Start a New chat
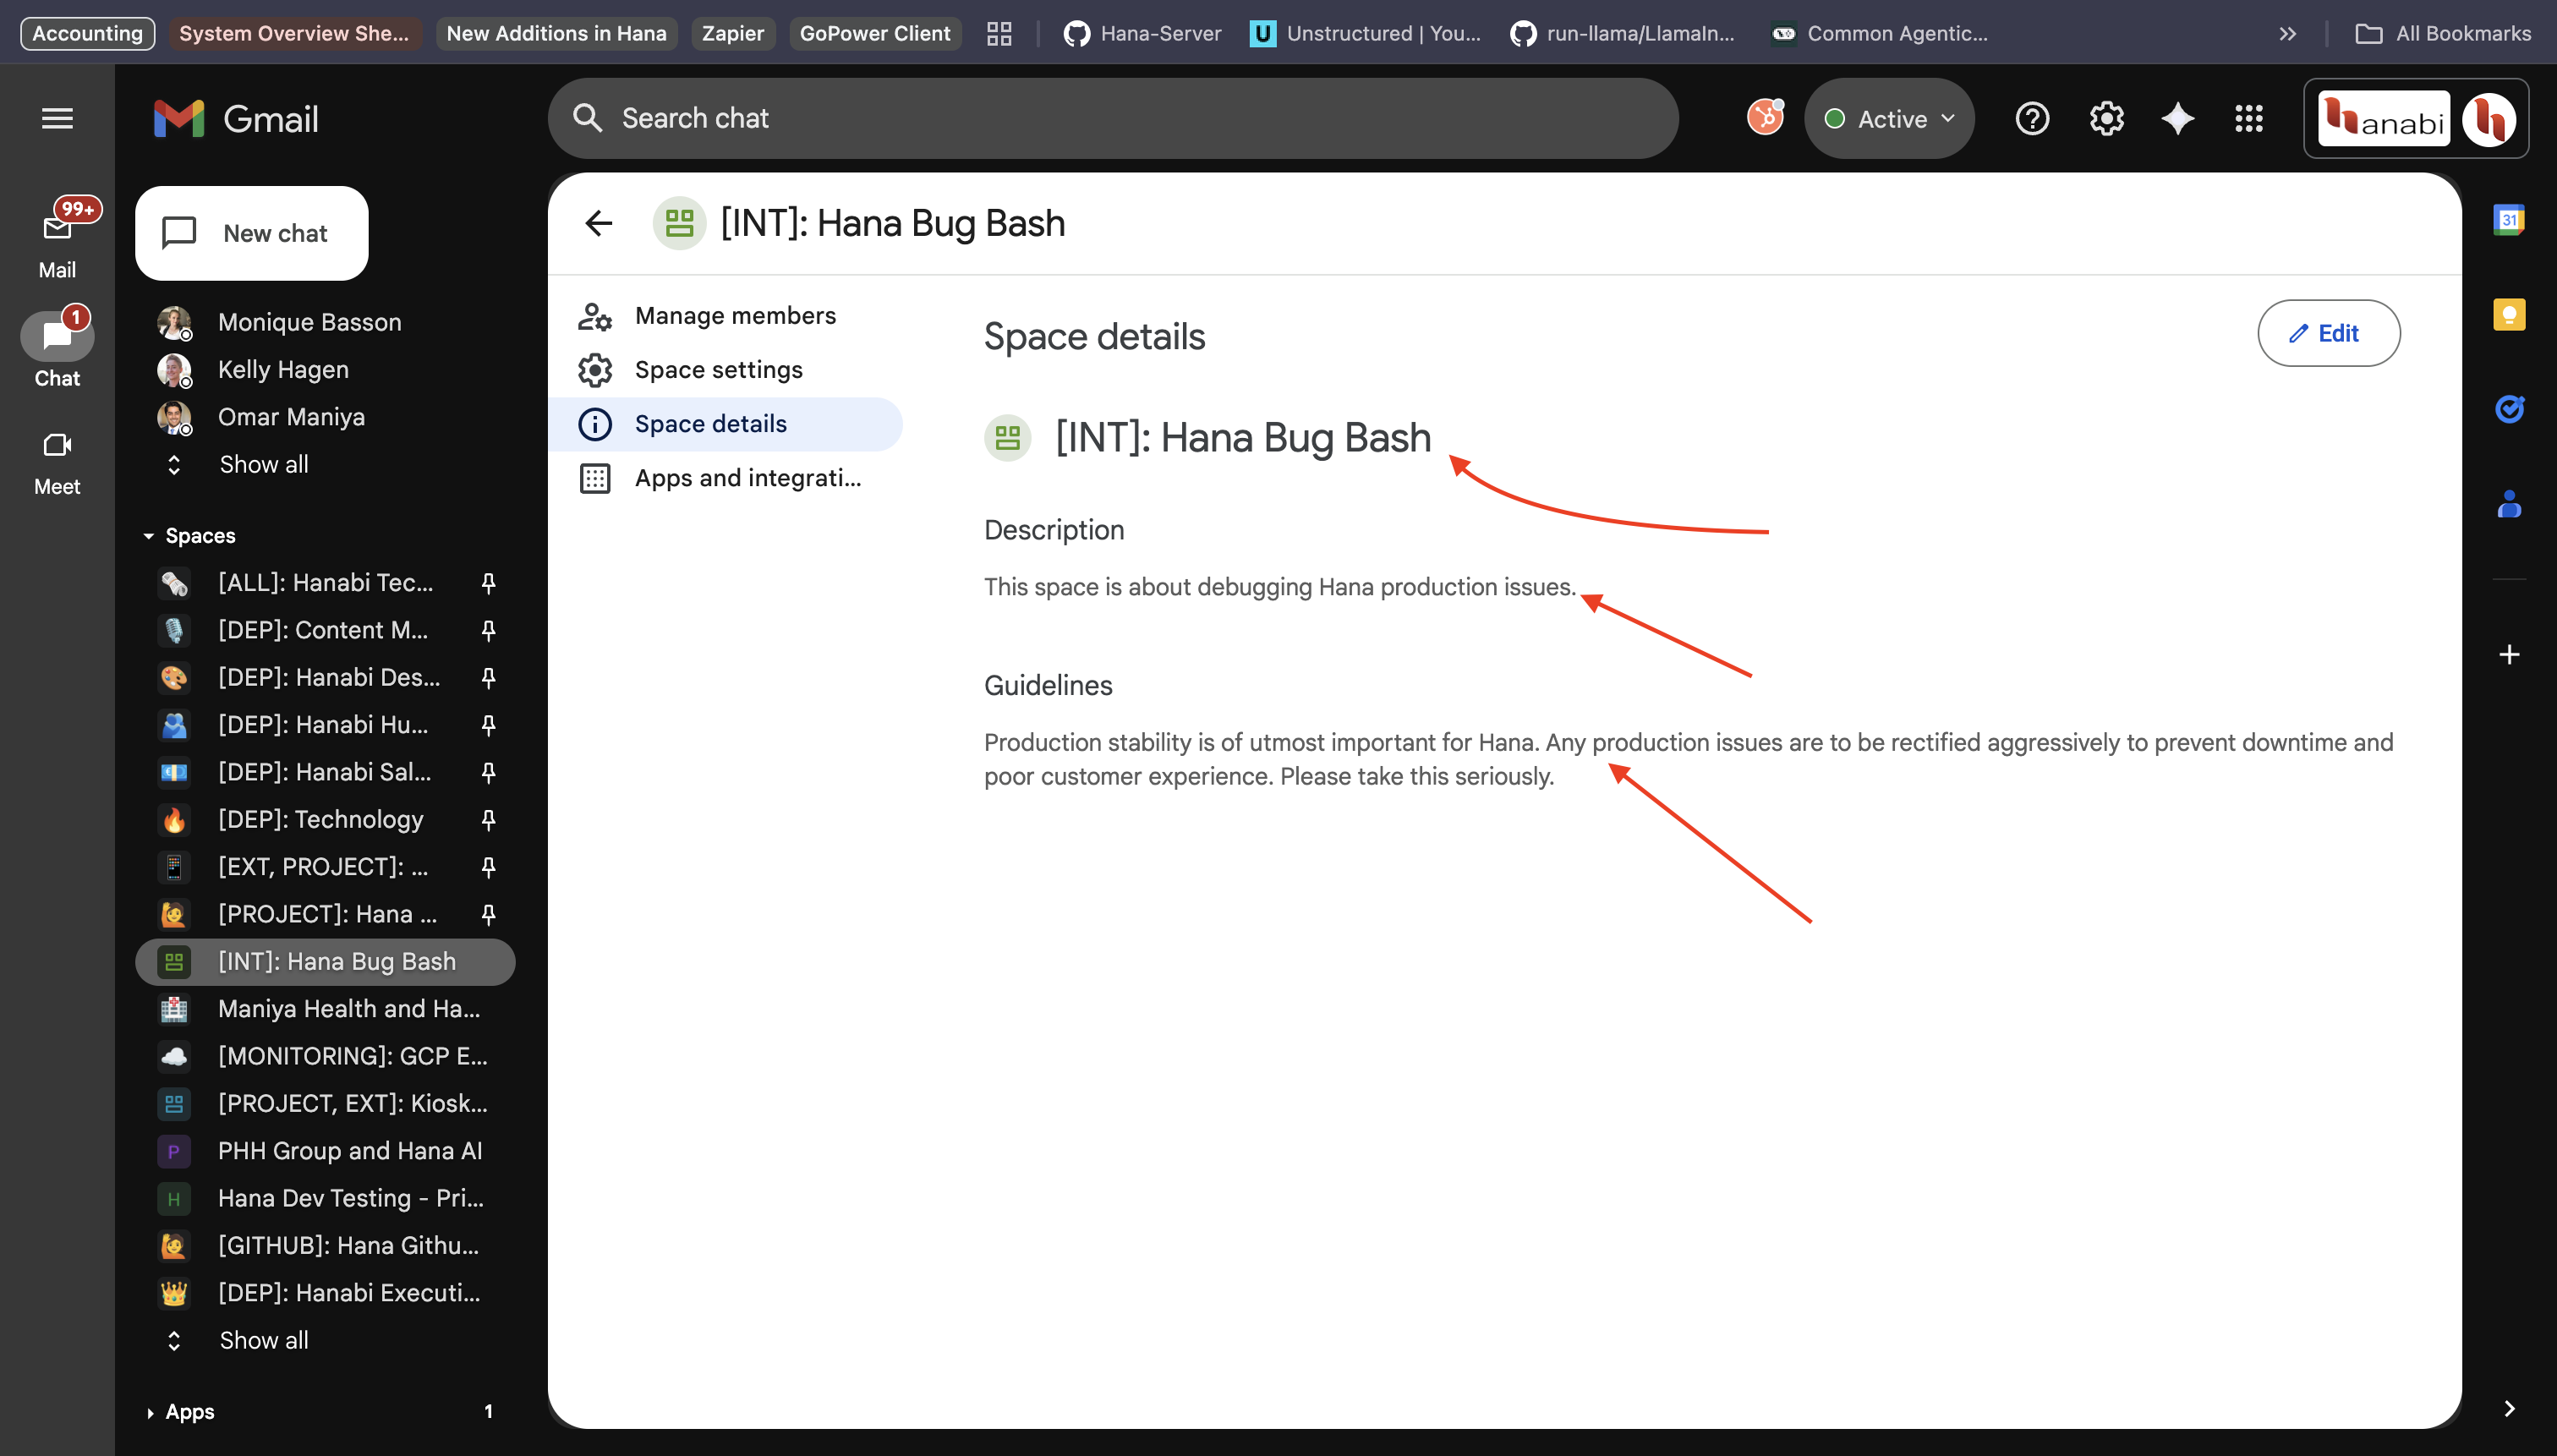Screen dimensions: 2557x1456 tap(252, 233)
